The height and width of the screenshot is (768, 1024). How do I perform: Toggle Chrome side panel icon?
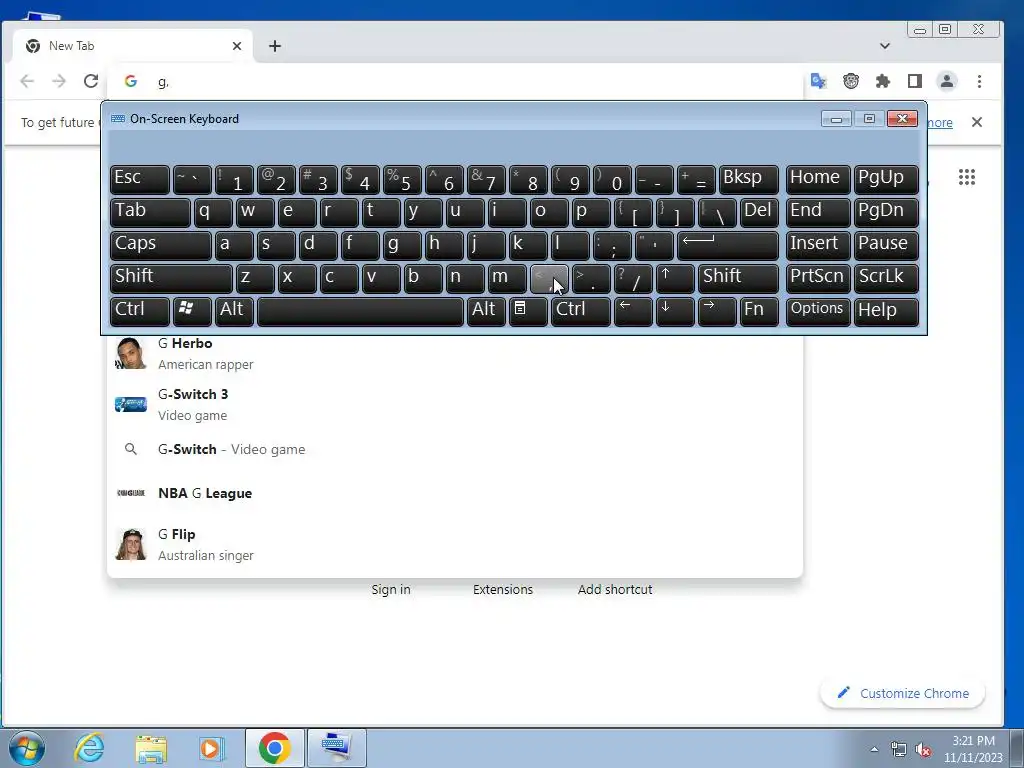[915, 81]
